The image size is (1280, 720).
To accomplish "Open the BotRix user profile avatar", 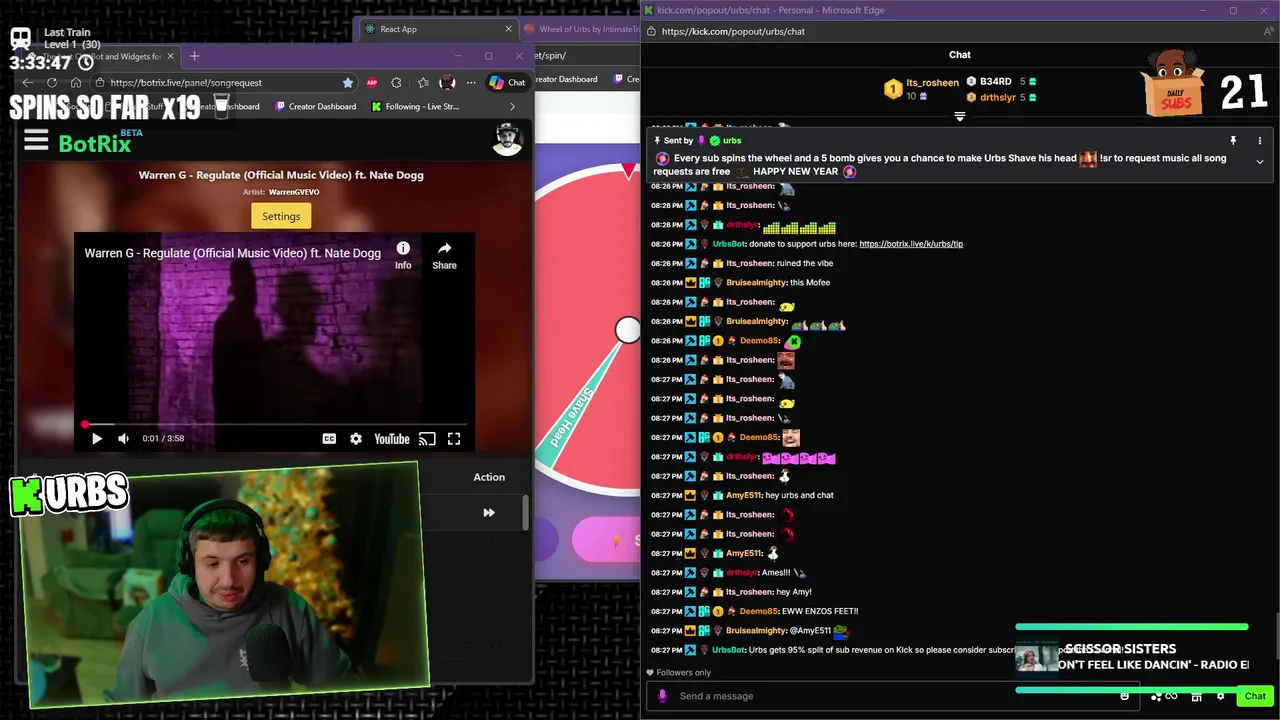I will [508, 140].
